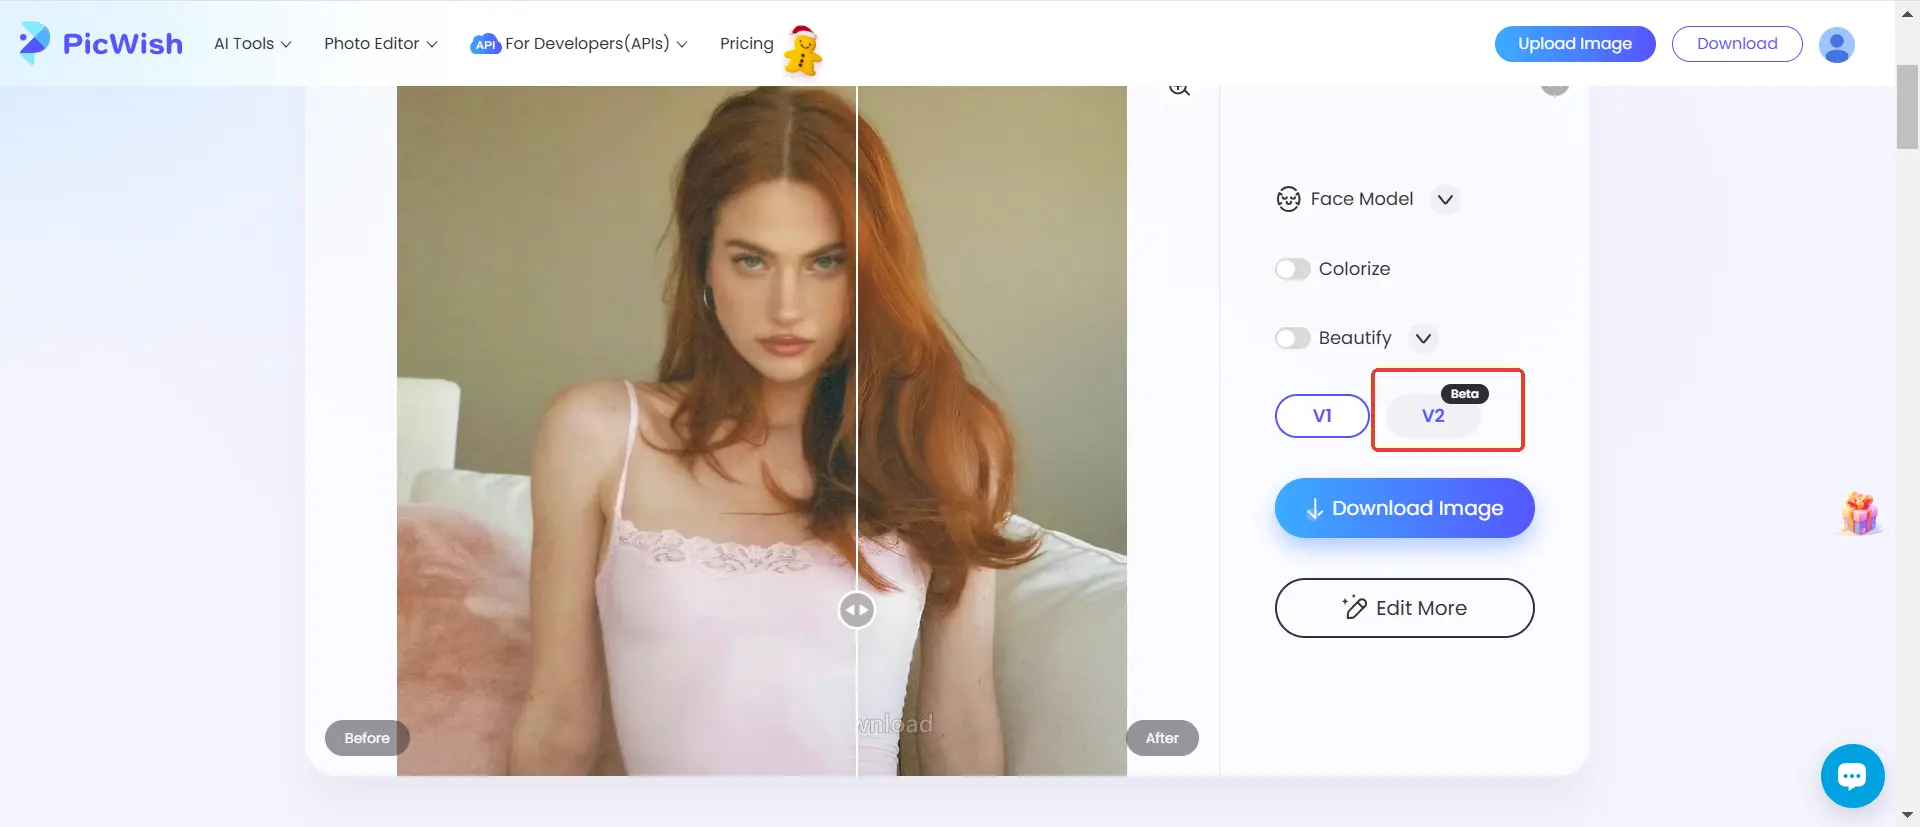Image resolution: width=1920 pixels, height=827 pixels.
Task: Click the zoom magnifier icon above image
Action: click(1180, 88)
